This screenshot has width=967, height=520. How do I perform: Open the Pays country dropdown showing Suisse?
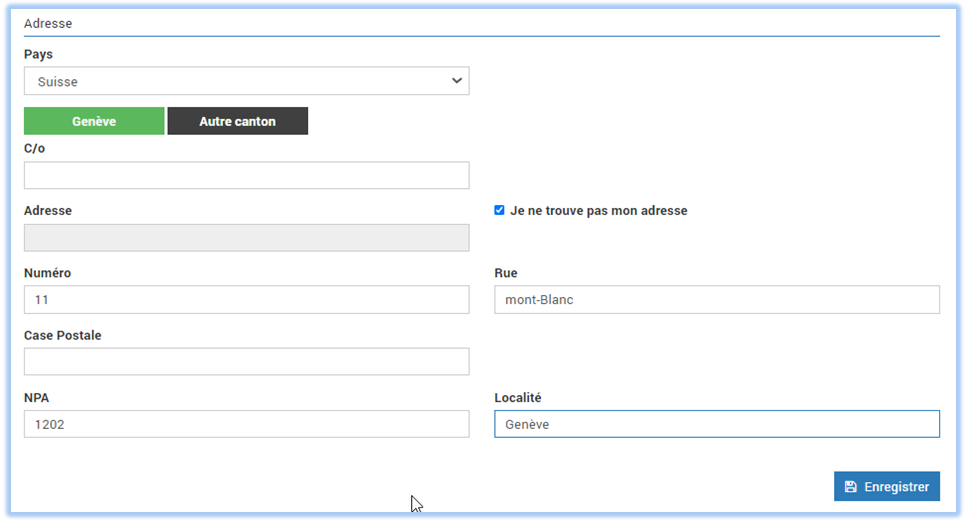click(x=247, y=81)
